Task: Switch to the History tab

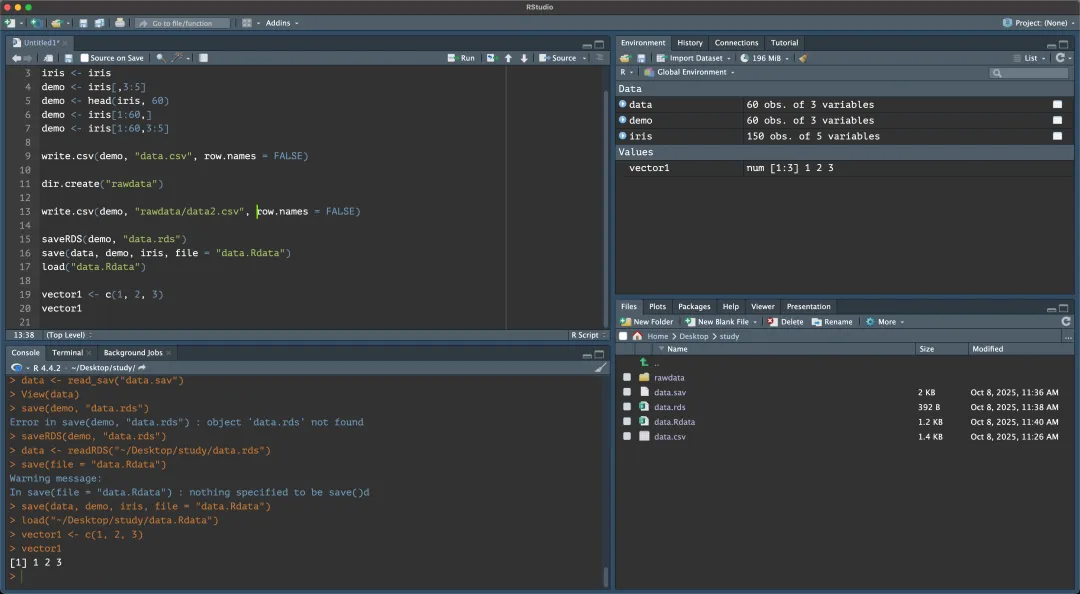Action: point(689,43)
